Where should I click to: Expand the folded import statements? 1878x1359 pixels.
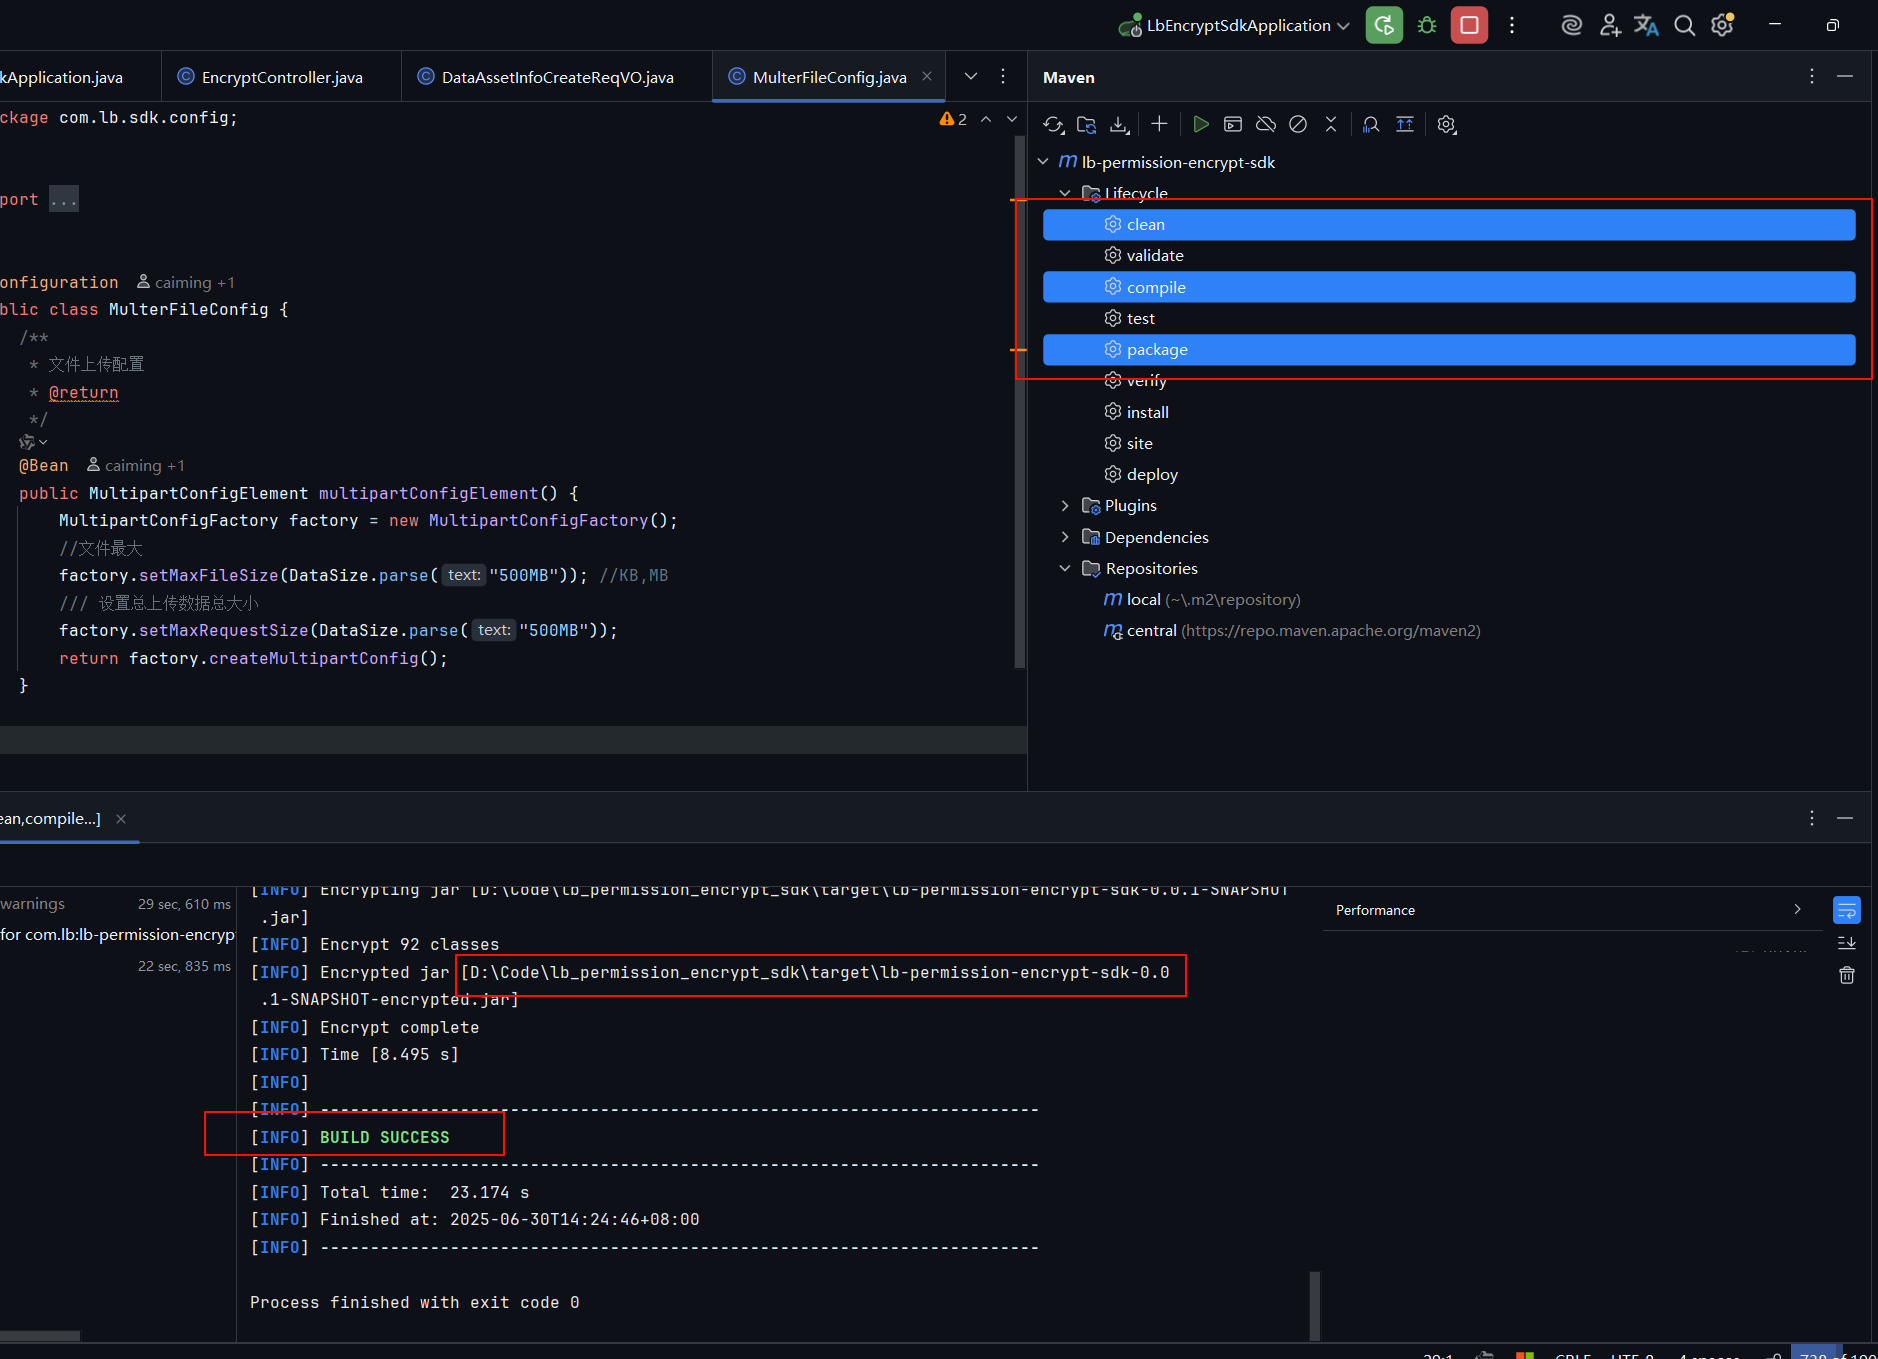point(64,199)
